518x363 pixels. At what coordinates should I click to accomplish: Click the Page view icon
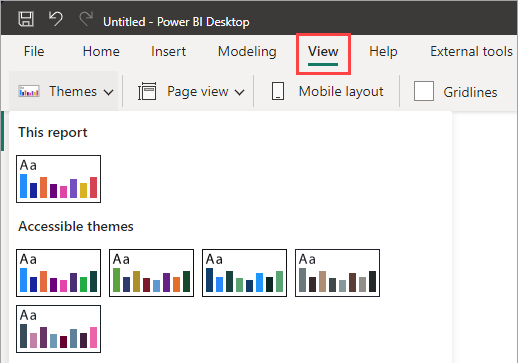pos(147,91)
